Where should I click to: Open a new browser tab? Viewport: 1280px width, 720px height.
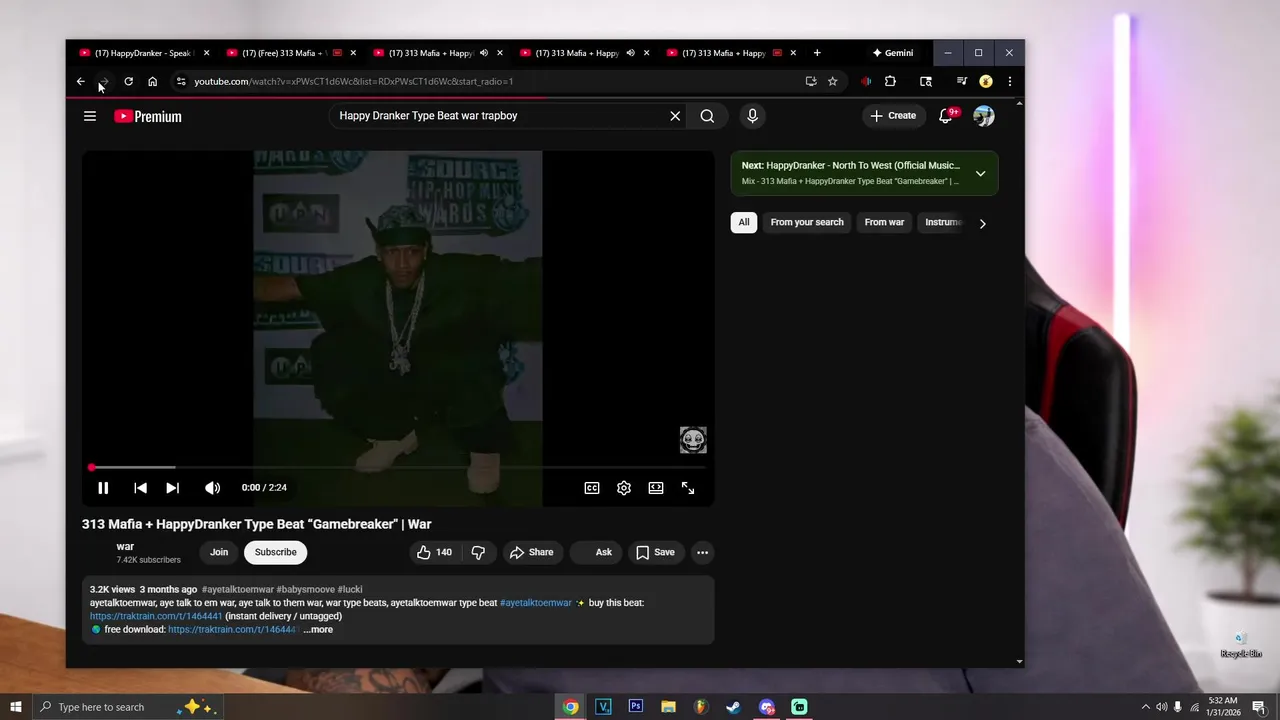(817, 53)
